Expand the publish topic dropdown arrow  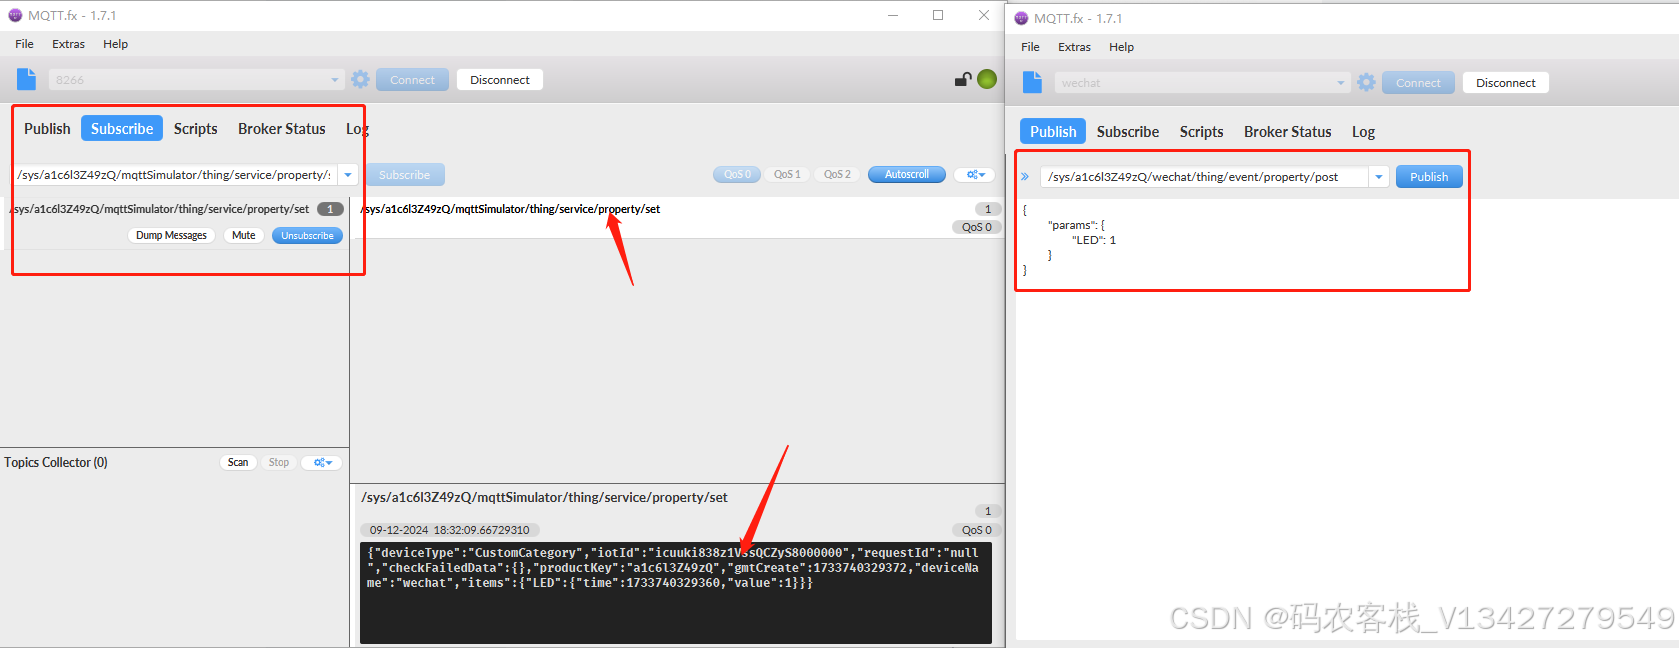1379,177
